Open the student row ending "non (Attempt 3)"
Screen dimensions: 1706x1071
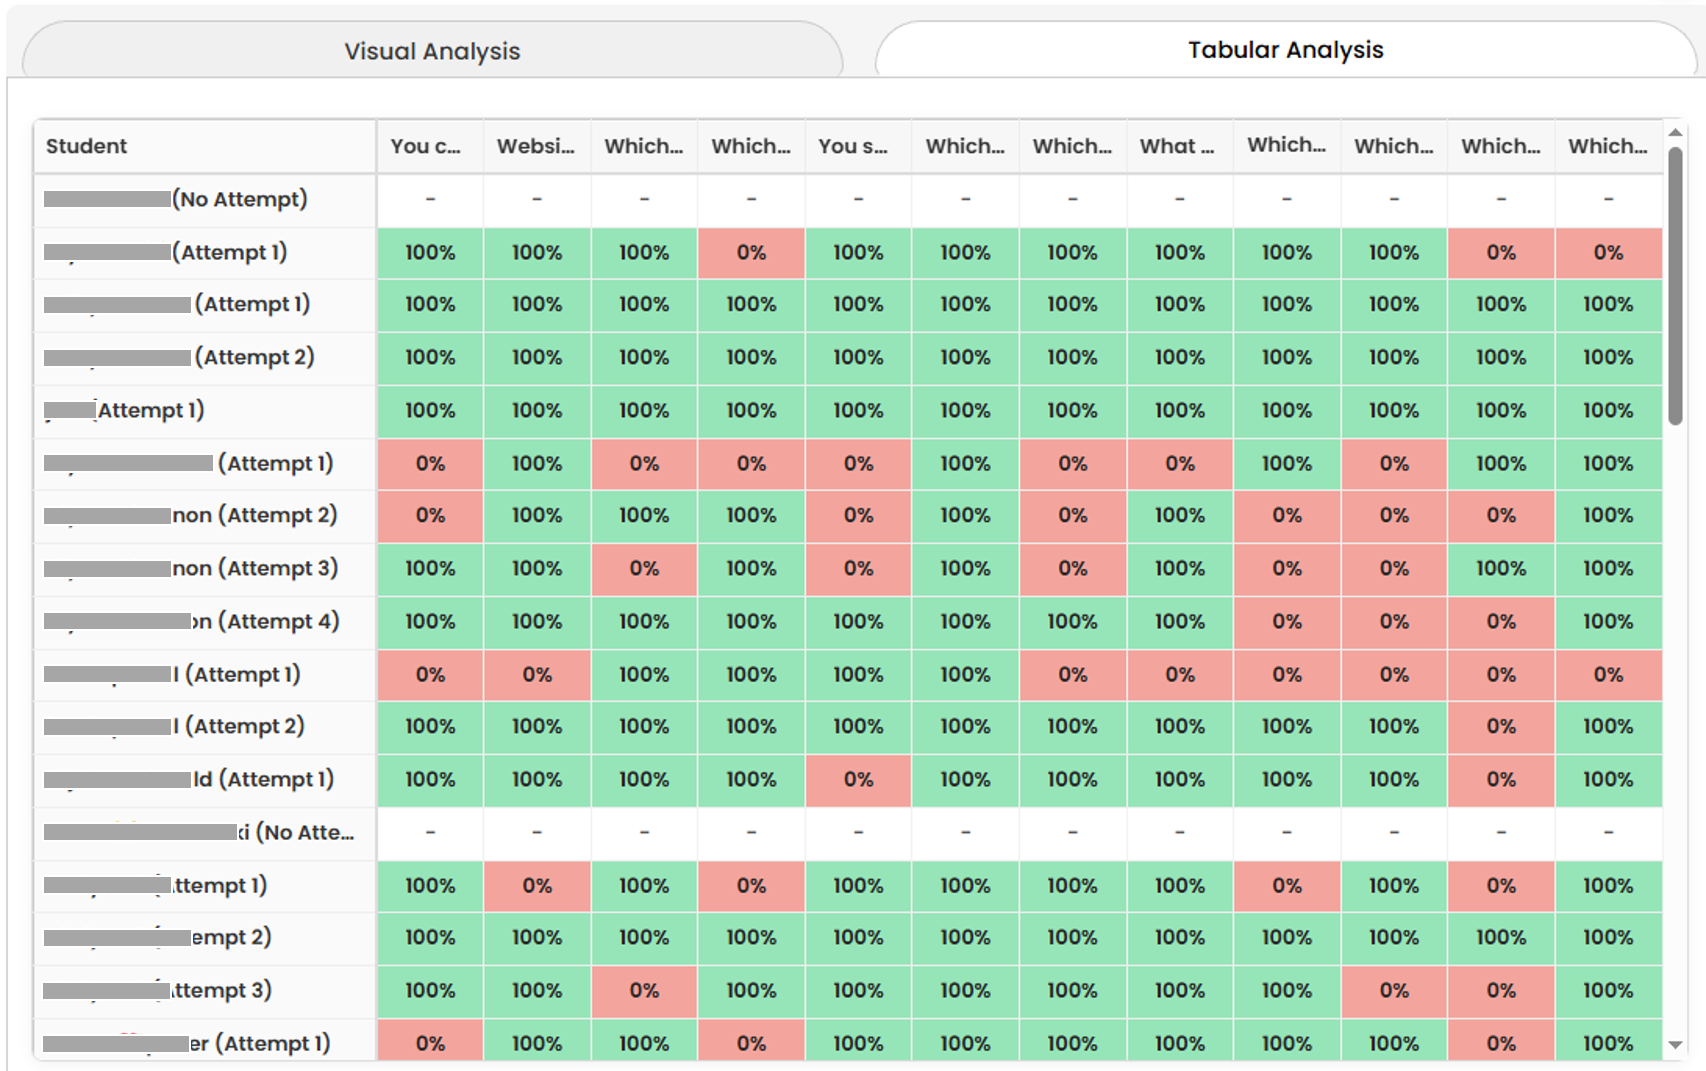[x=254, y=569]
